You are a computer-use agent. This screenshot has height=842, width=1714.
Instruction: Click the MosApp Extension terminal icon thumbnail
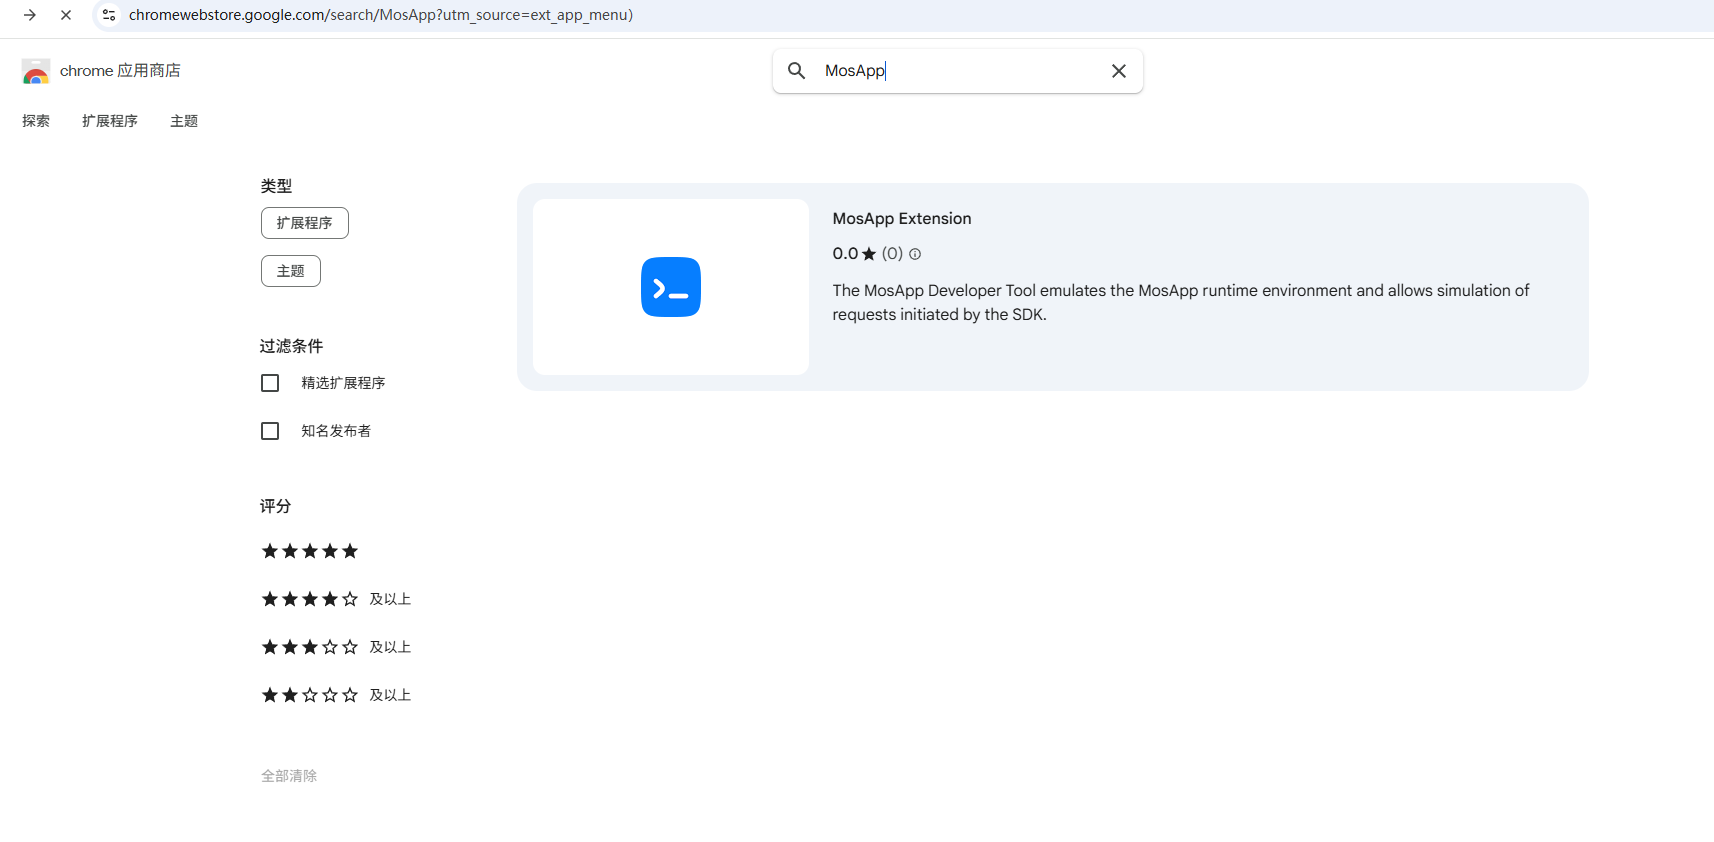coord(671,287)
